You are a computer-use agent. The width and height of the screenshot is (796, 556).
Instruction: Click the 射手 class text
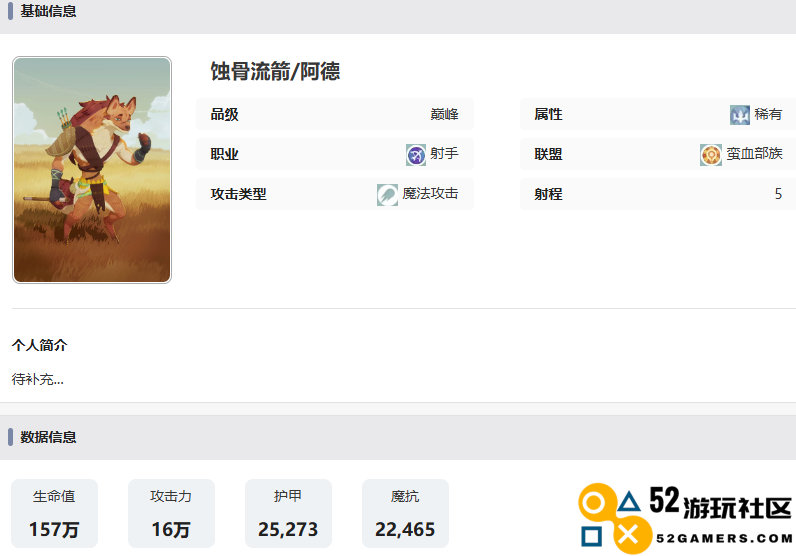click(444, 153)
